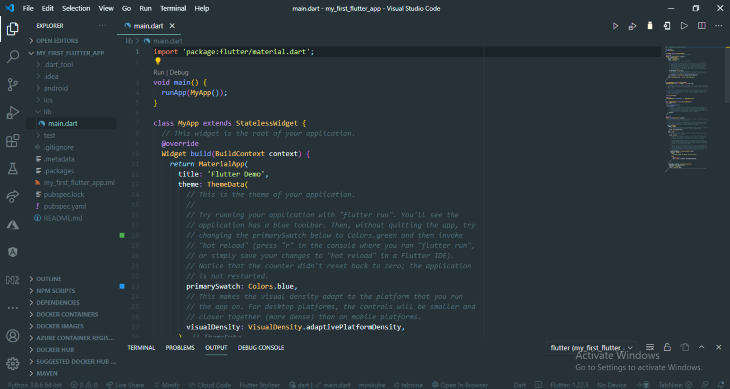
Task: Toggle the output scroll lock icon
Action: [x=667, y=347]
